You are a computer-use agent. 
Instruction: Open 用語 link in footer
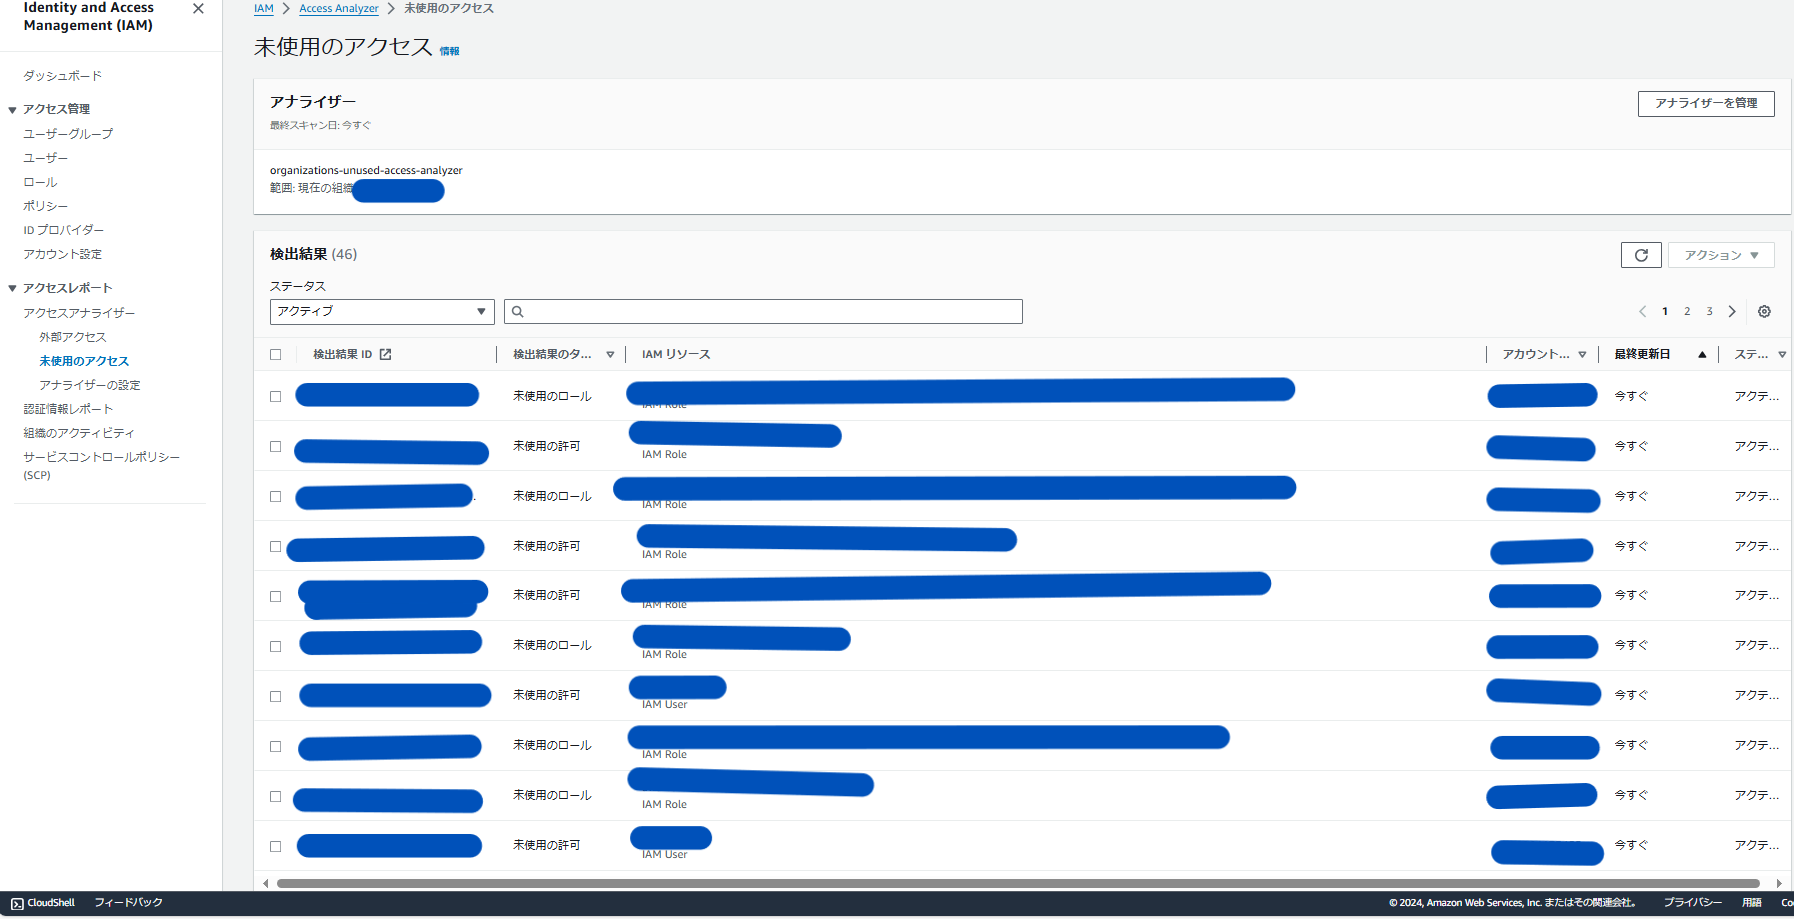click(x=1752, y=902)
